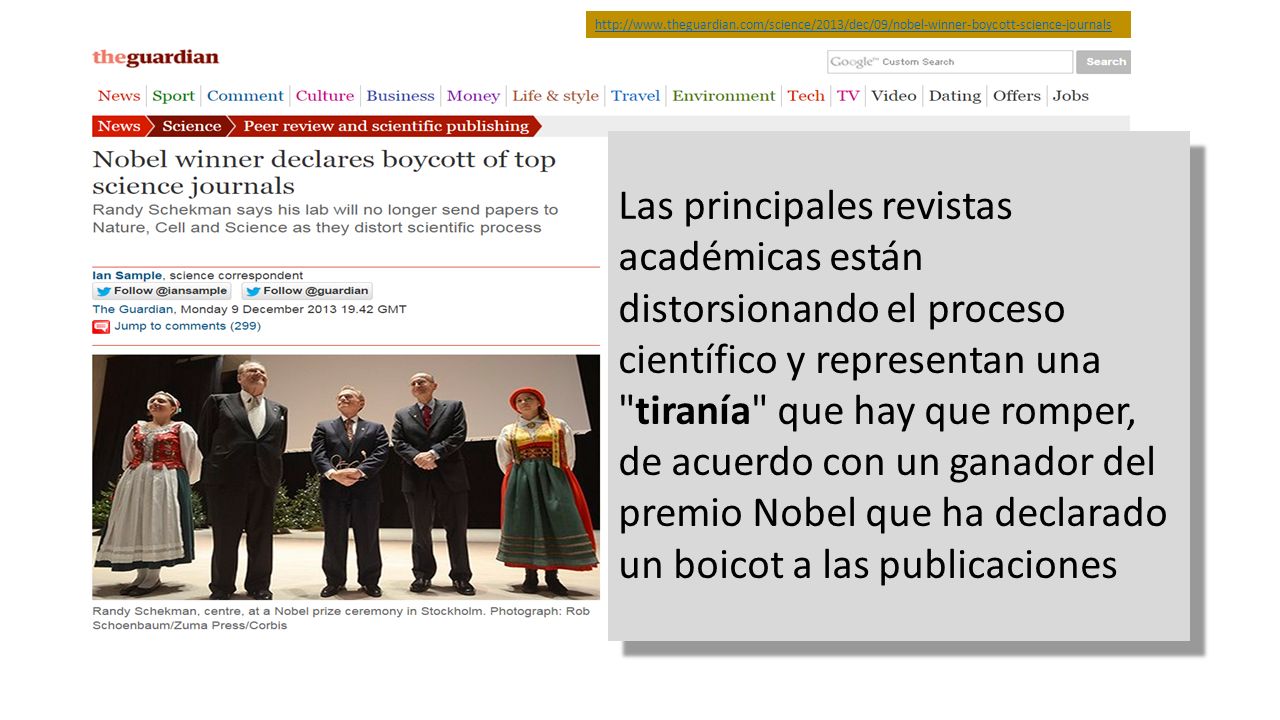Select the Business nav item
This screenshot has width=1280, height=720.
coord(400,96)
